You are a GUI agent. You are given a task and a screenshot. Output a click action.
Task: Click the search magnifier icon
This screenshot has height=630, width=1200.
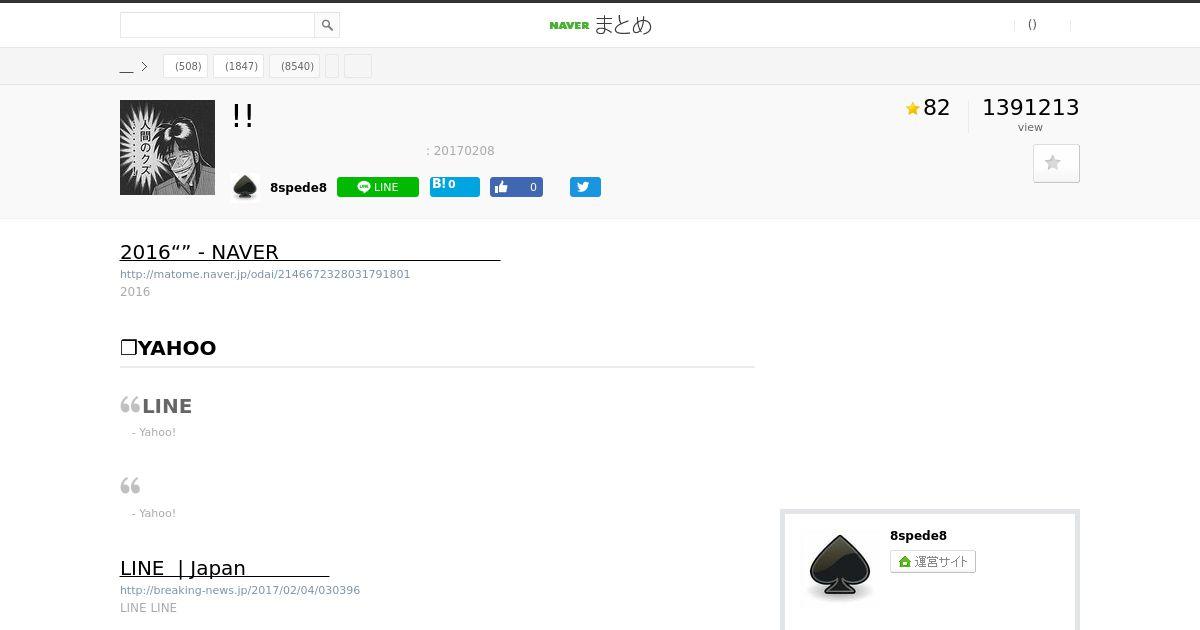(327, 25)
